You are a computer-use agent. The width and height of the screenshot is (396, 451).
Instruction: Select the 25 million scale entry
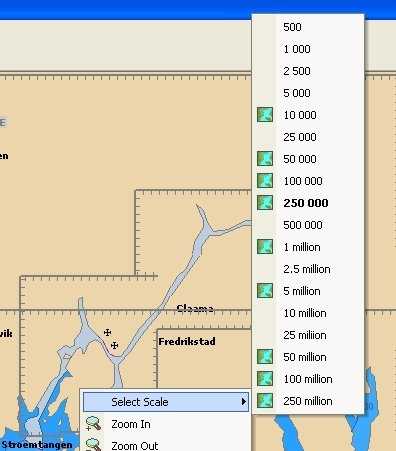click(305, 335)
